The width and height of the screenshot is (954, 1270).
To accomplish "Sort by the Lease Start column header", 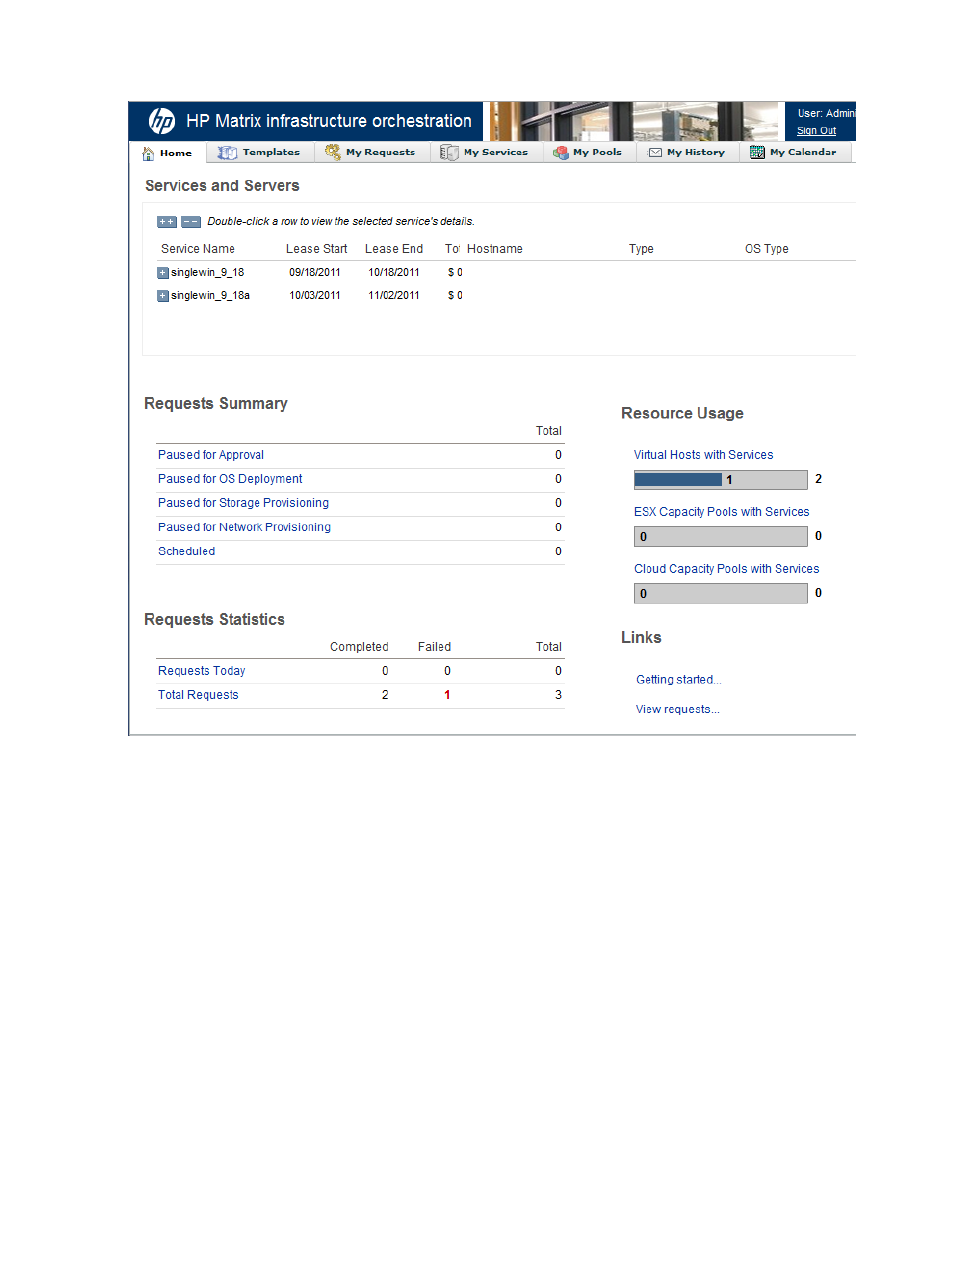I will coord(316,249).
